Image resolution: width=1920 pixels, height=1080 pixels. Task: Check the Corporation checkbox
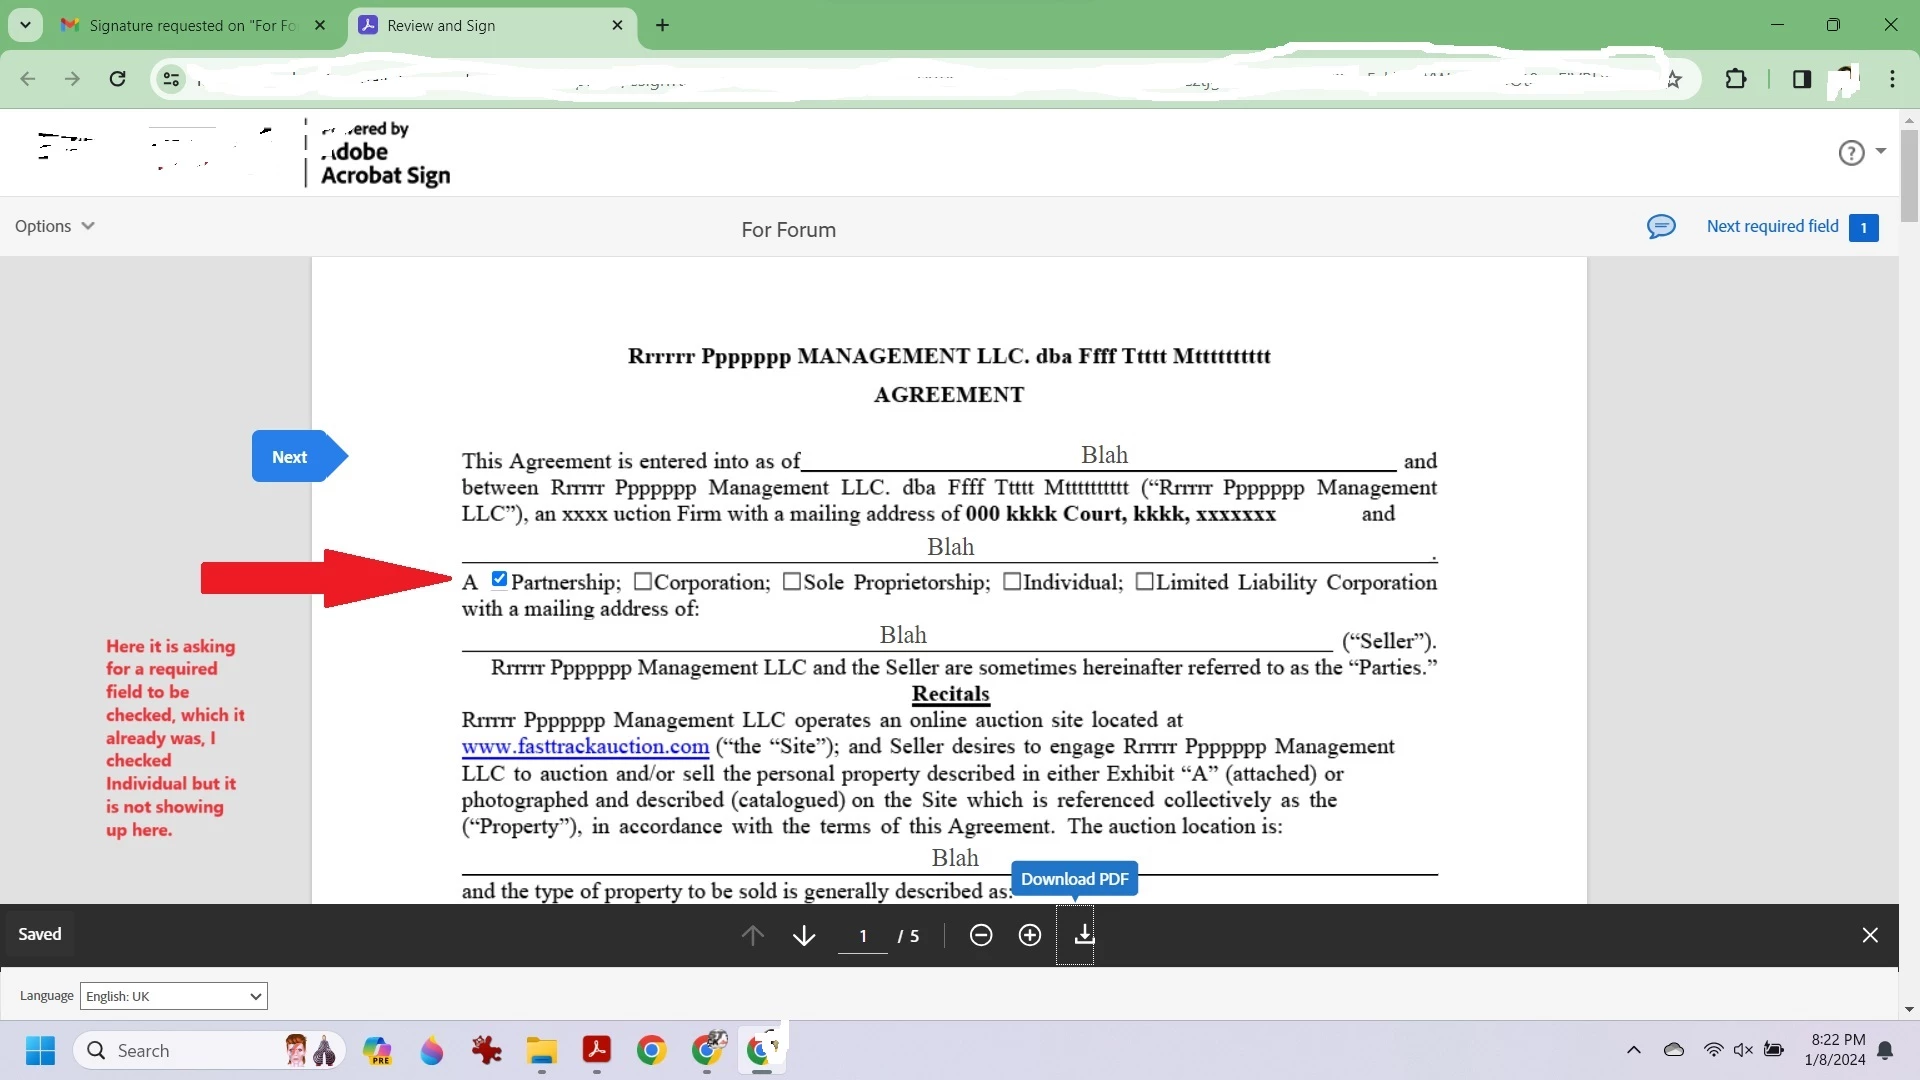642,582
